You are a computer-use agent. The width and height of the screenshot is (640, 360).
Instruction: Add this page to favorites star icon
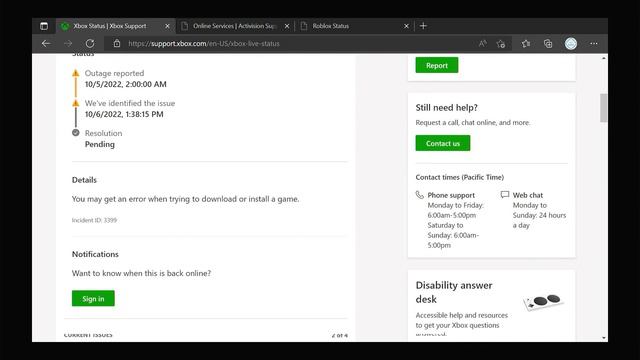coord(501,43)
